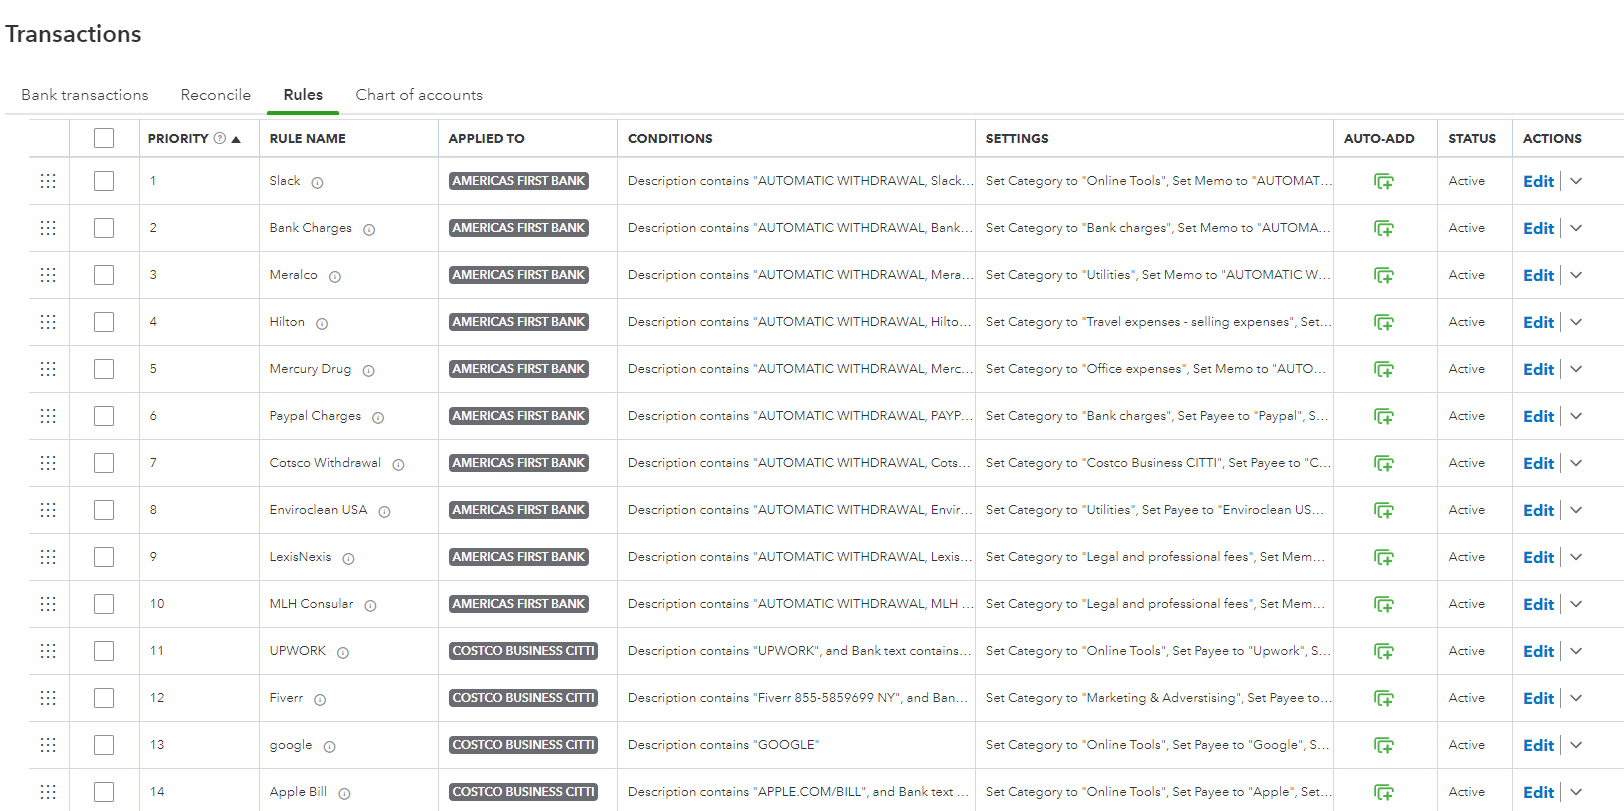This screenshot has width=1624, height=811.
Task: Click the auto-add icon in the Apple Bill row
Action: [x=1384, y=793]
